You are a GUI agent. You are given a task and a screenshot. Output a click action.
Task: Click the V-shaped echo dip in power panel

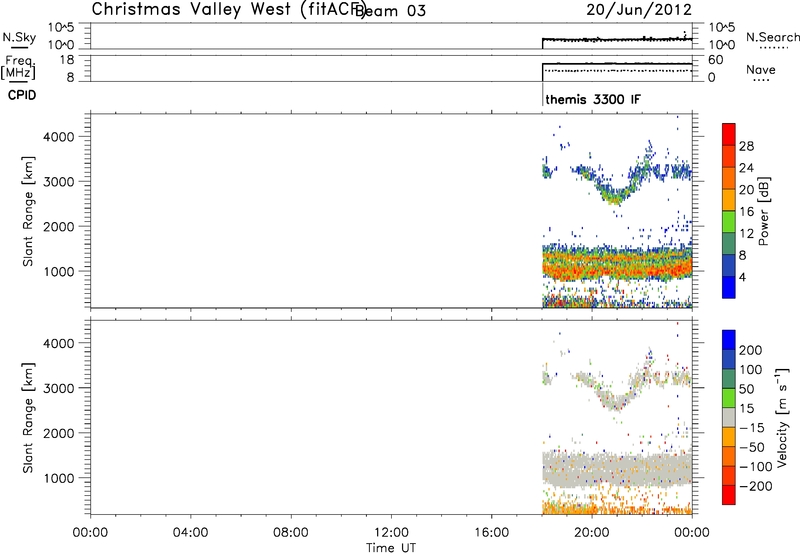pyautogui.click(x=616, y=196)
